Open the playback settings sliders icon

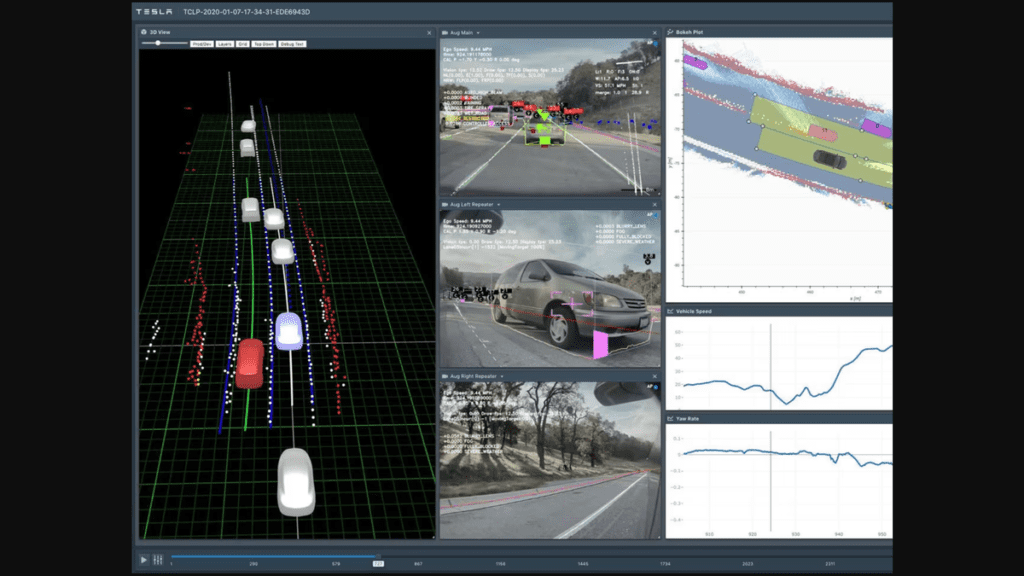coord(158,560)
